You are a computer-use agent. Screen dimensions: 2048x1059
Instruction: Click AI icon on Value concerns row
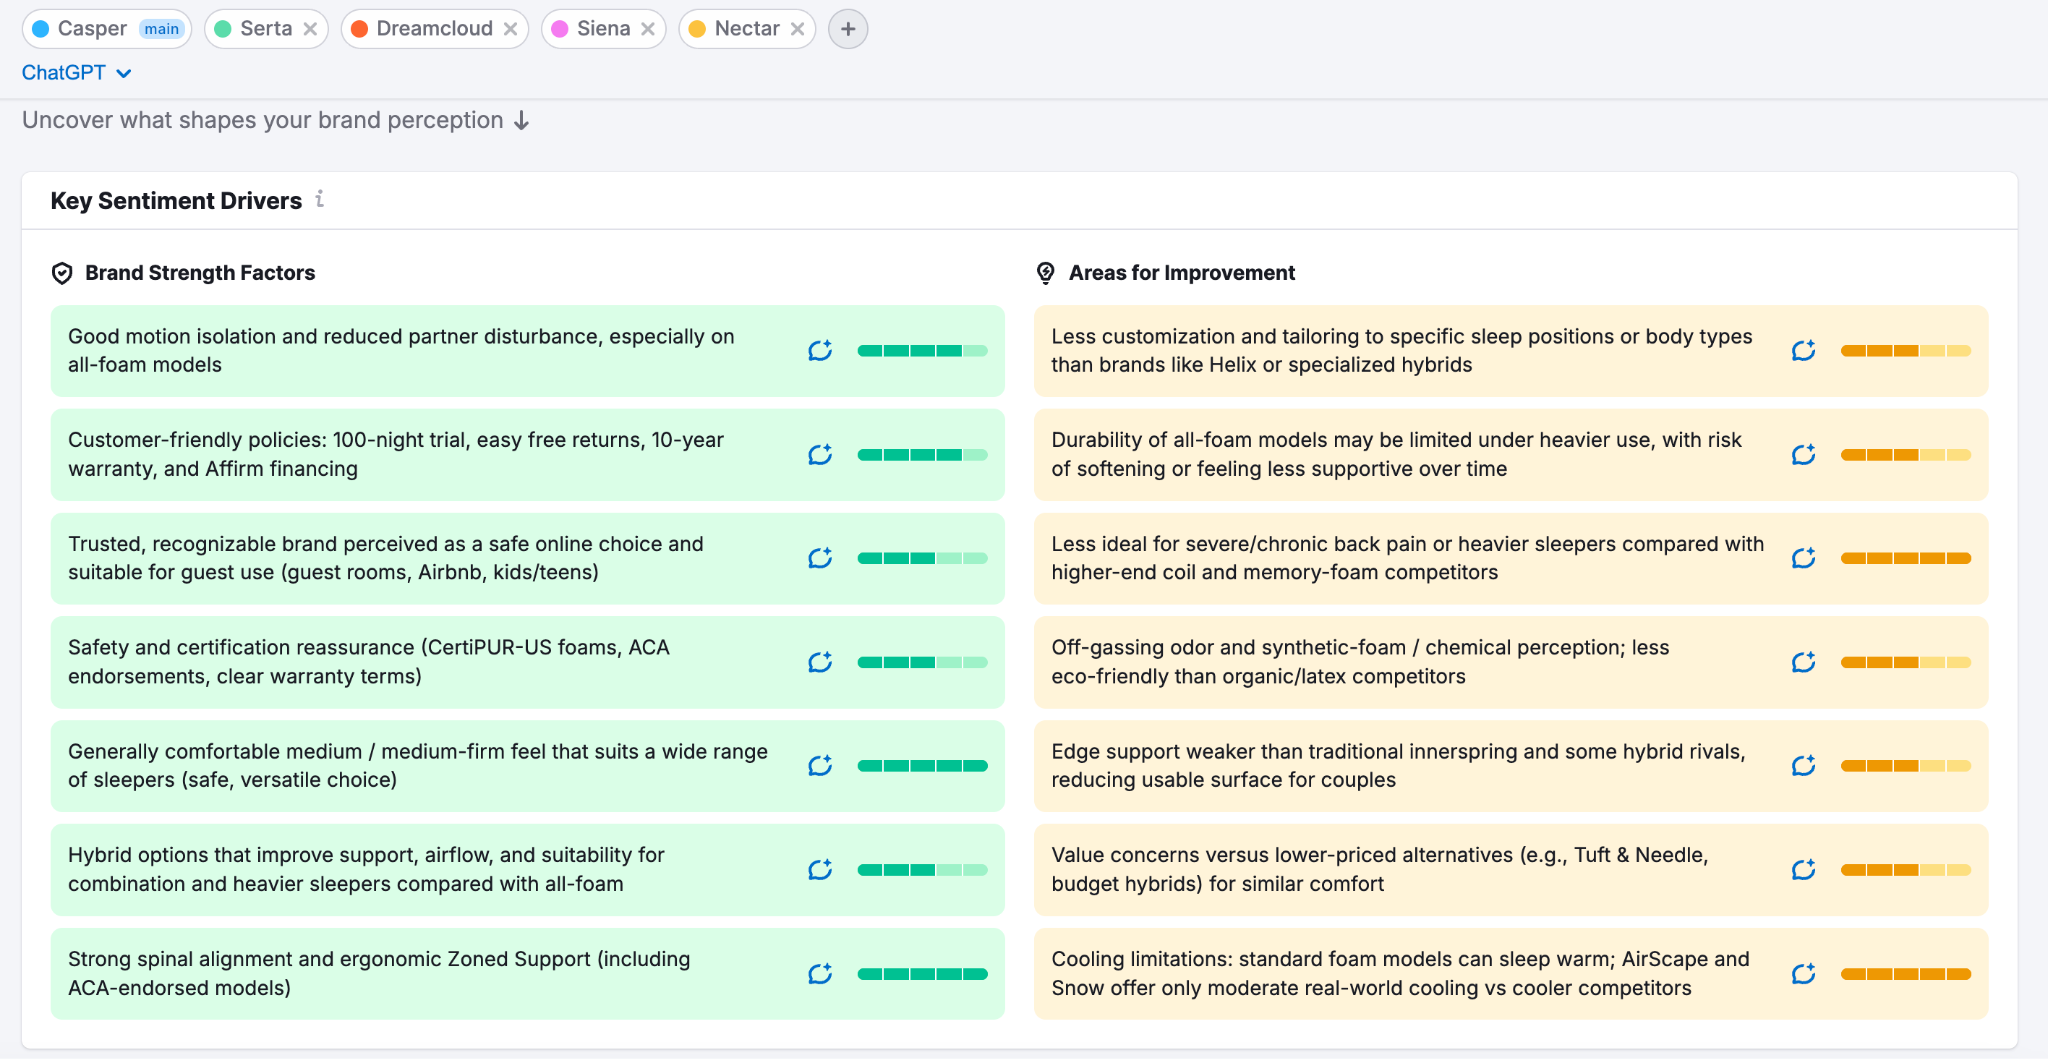tap(1804, 870)
